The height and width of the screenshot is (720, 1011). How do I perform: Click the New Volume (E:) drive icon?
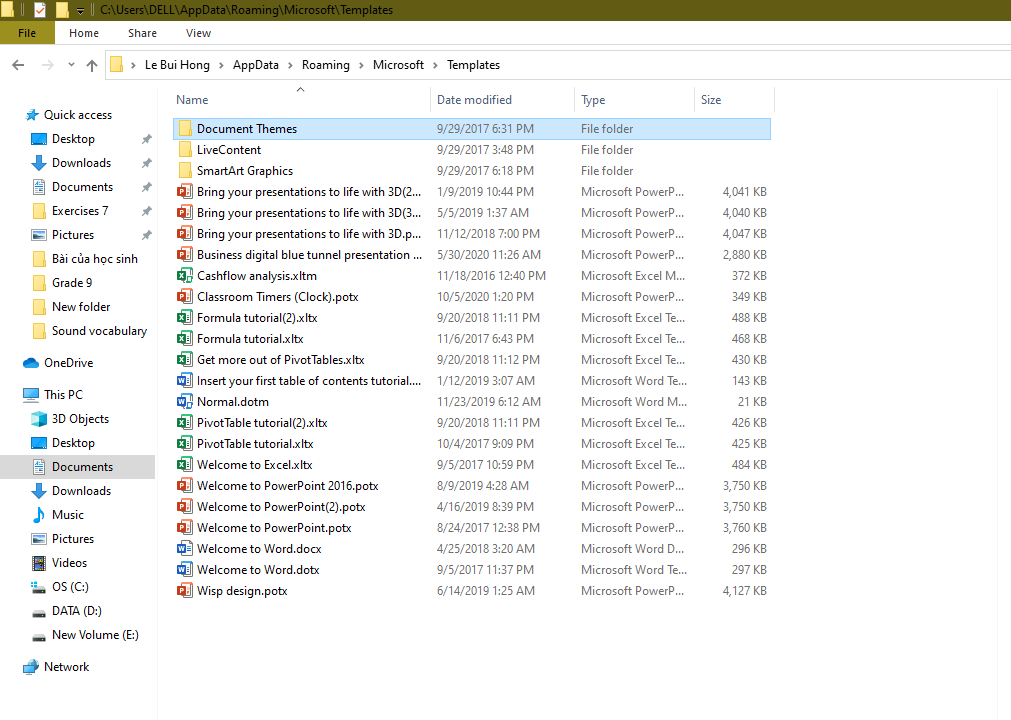39,636
